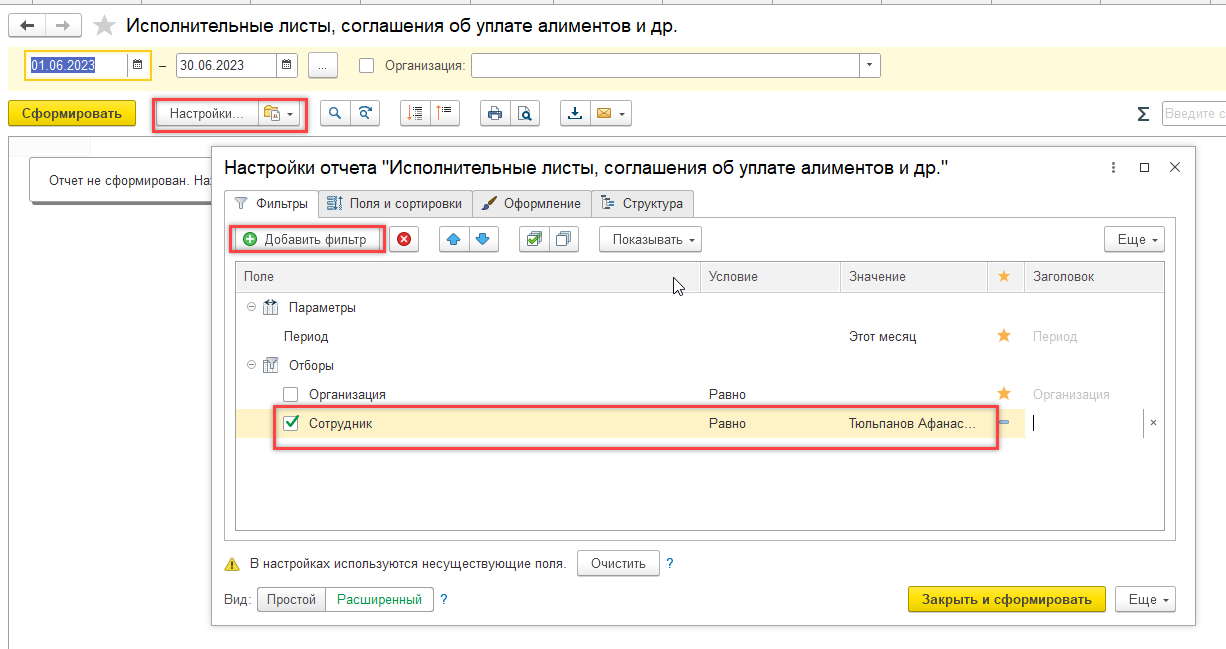Click the Условие column header
The image size is (1226, 649).
point(770,276)
